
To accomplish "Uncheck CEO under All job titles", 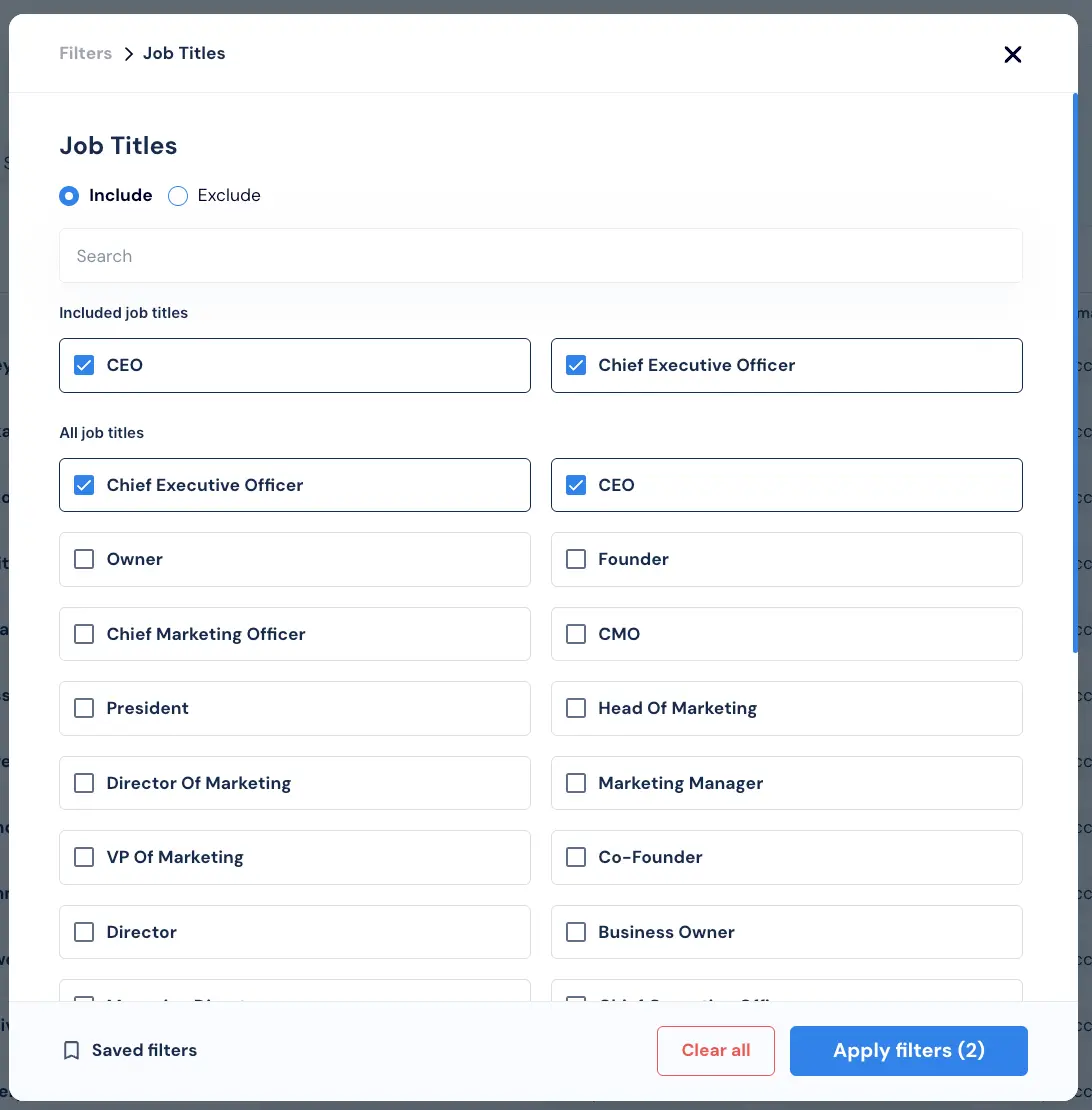I will coord(576,485).
